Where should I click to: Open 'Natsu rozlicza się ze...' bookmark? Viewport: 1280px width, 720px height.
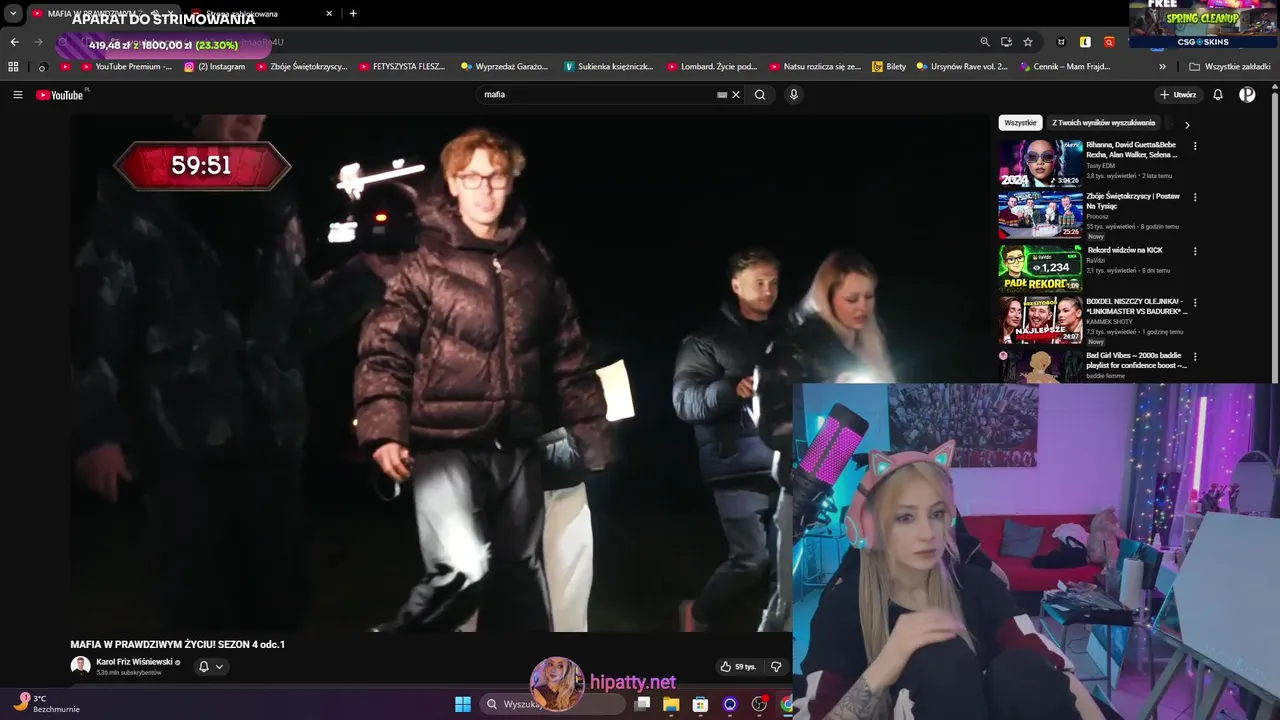click(815, 67)
